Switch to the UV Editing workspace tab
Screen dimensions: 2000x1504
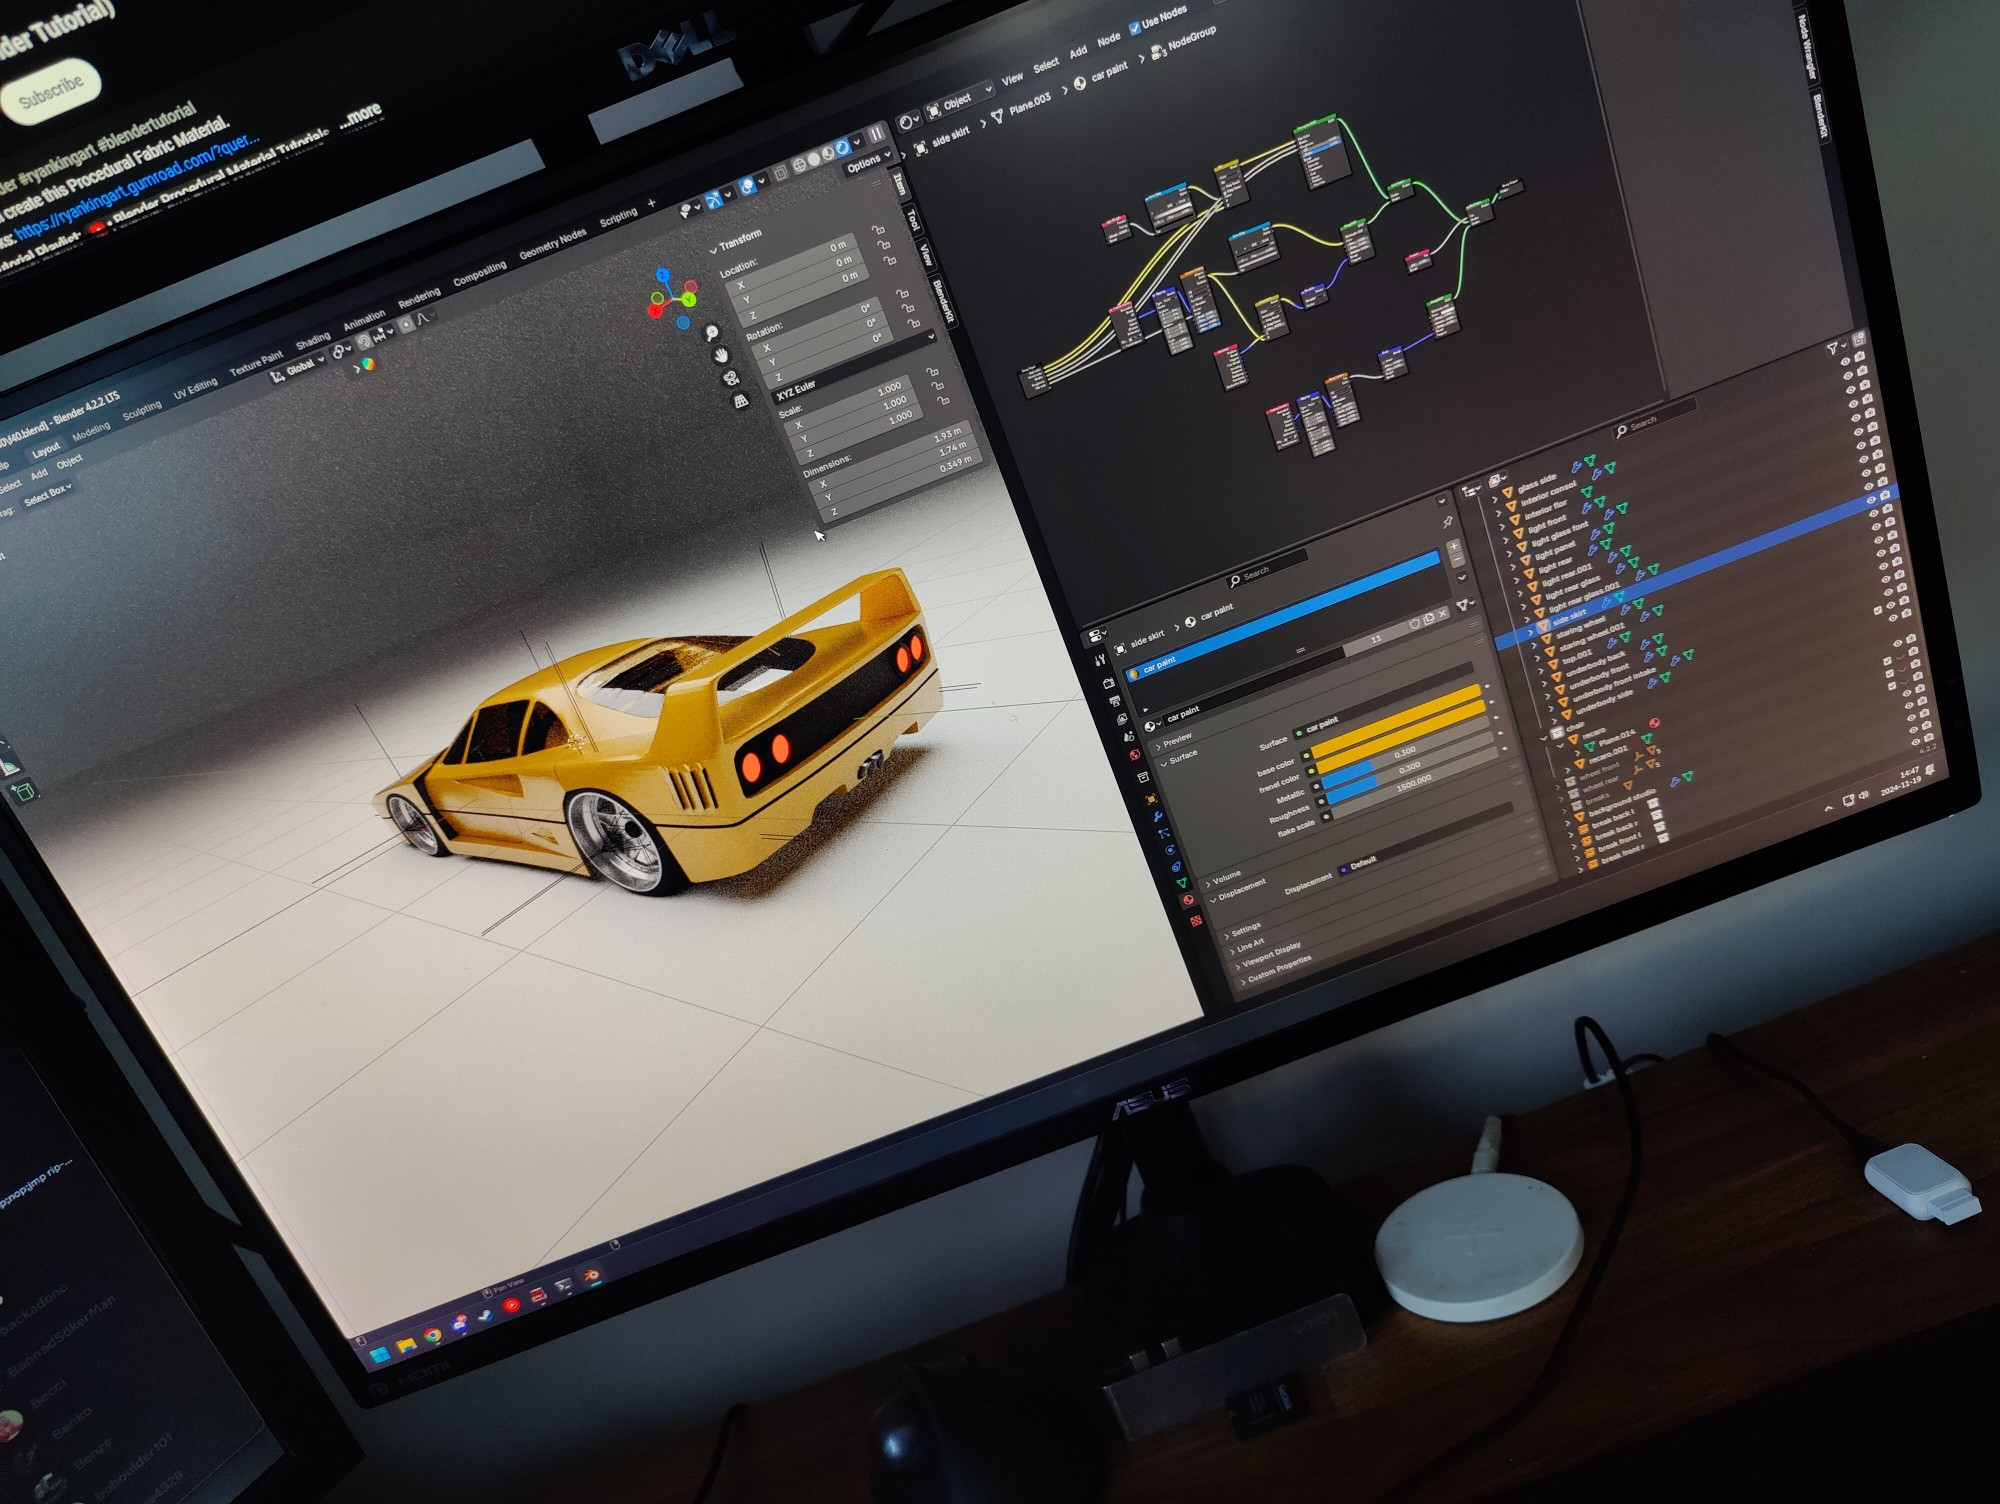pyautogui.click(x=195, y=387)
